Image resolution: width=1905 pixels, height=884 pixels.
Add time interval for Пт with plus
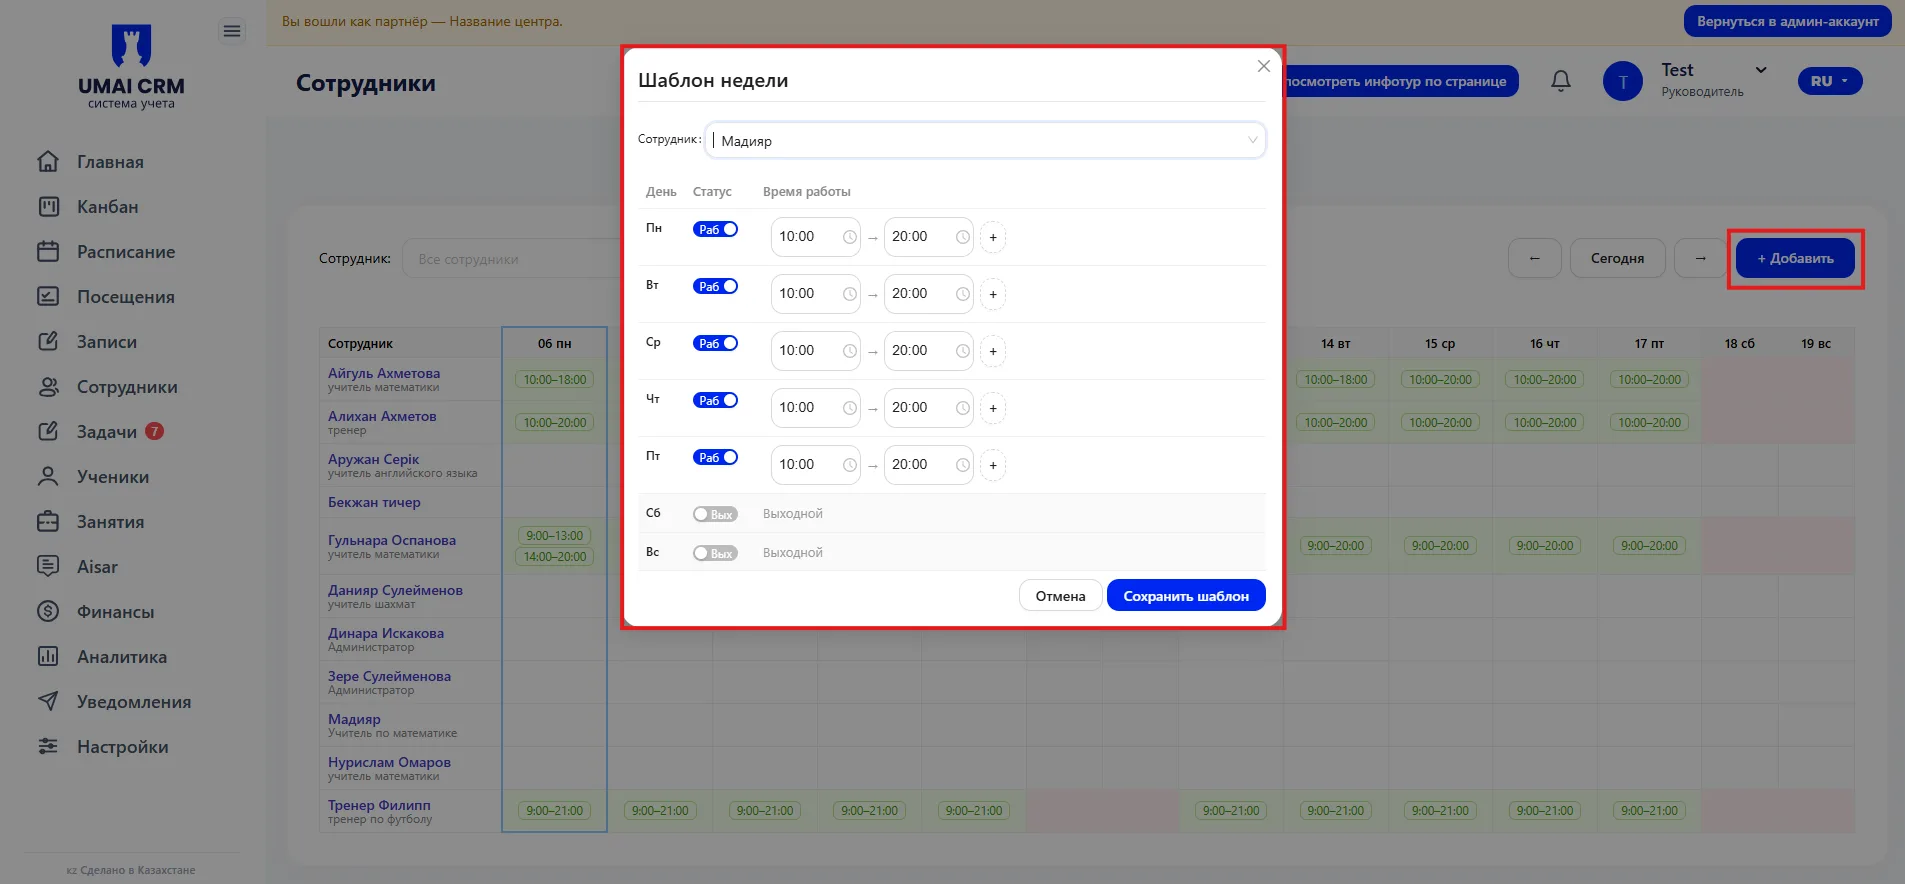coord(993,465)
